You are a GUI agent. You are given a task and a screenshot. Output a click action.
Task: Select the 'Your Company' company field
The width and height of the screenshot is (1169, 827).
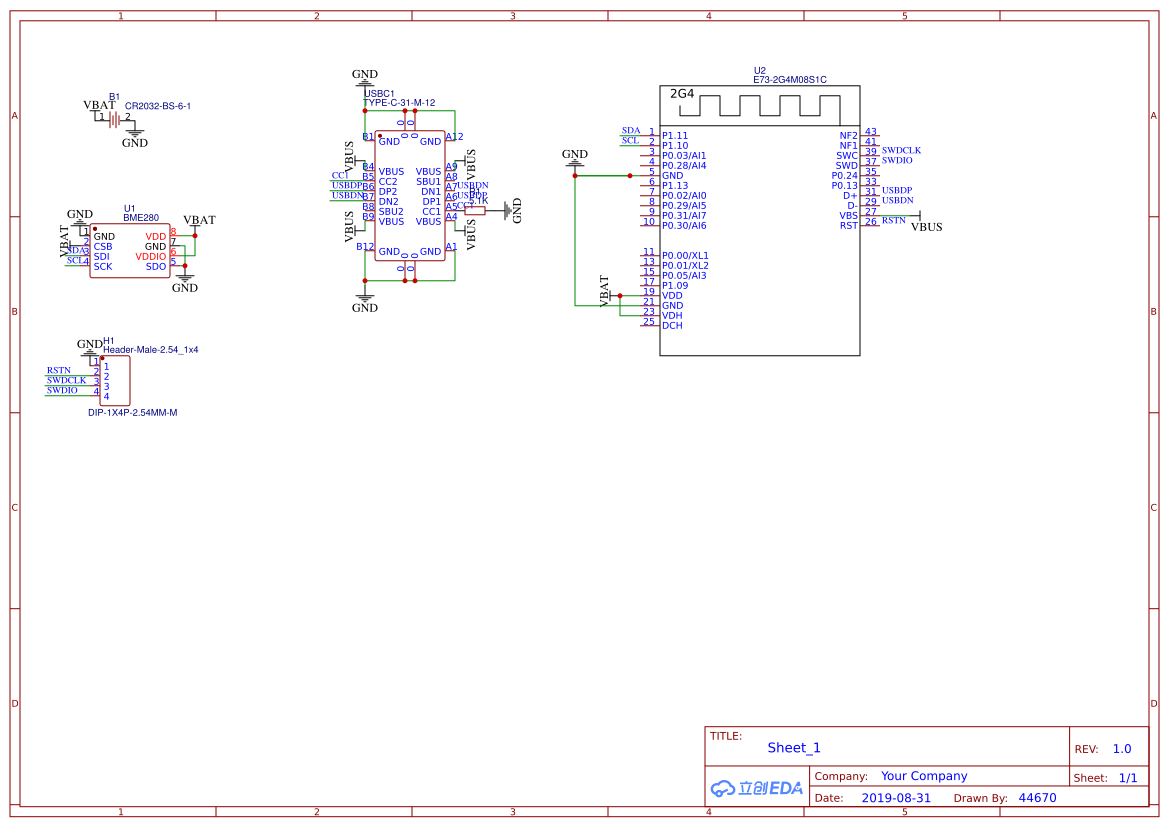point(924,776)
